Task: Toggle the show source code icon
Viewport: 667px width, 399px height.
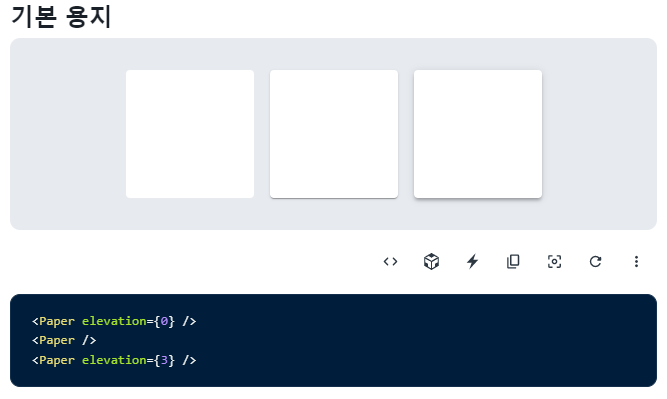Action: coord(390,262)
